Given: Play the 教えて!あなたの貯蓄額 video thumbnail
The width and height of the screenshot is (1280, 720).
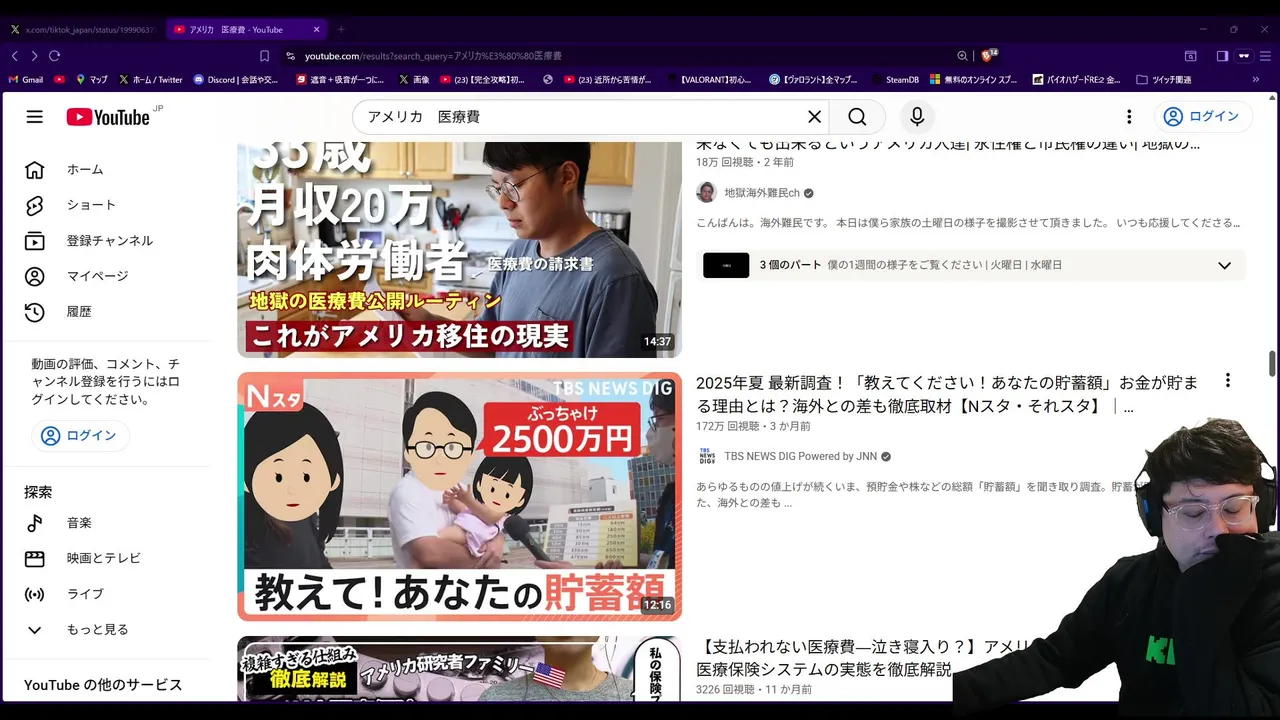Looking at the screenshot, I should coord(459,497).
